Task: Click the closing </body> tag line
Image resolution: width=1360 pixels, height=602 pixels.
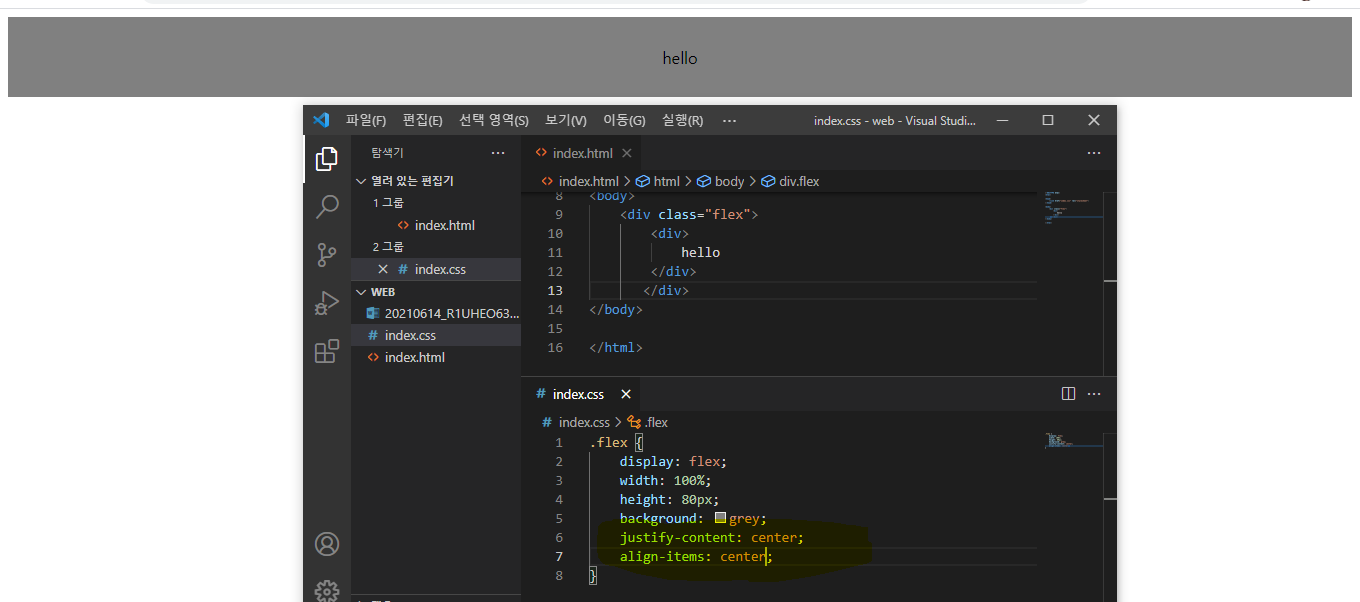Action: point(616,309)
